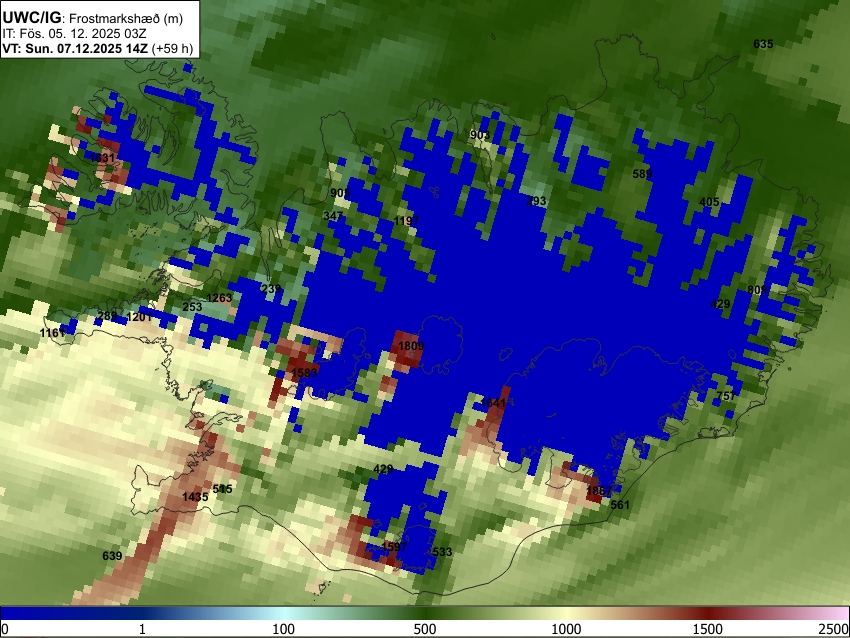Click the 2500 tick on the color scale

click(x=835, y=629)
